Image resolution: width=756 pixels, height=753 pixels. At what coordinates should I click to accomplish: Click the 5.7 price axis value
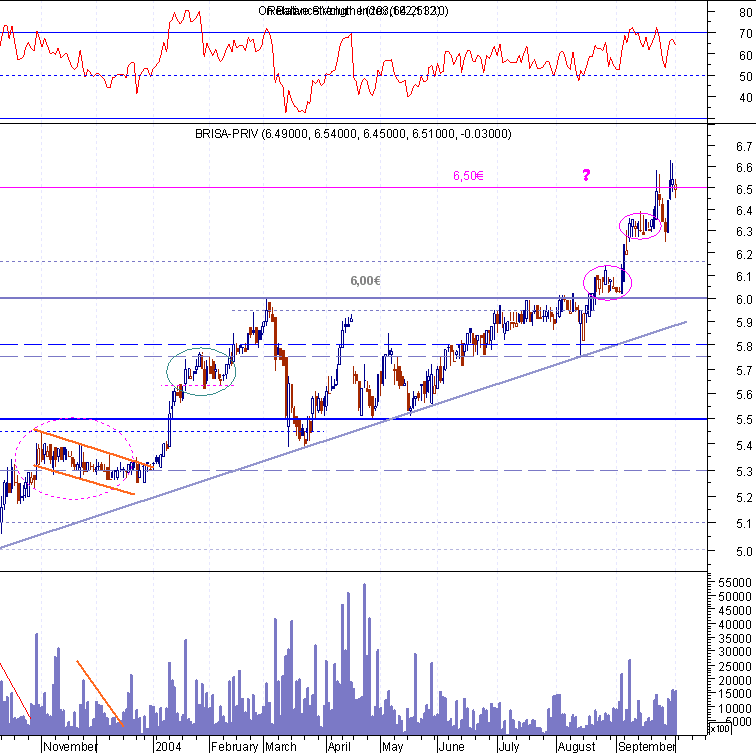[x=744, y=370]
